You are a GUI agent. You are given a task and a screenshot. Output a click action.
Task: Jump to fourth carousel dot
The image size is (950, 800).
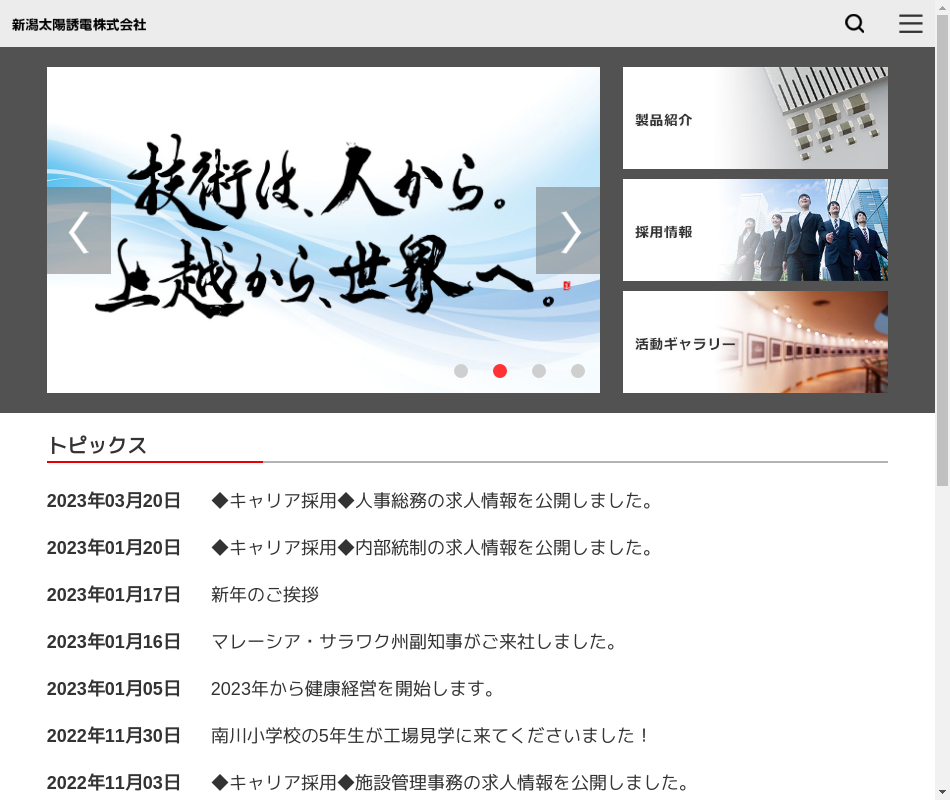pyautogui.click(x=578, y=371)
